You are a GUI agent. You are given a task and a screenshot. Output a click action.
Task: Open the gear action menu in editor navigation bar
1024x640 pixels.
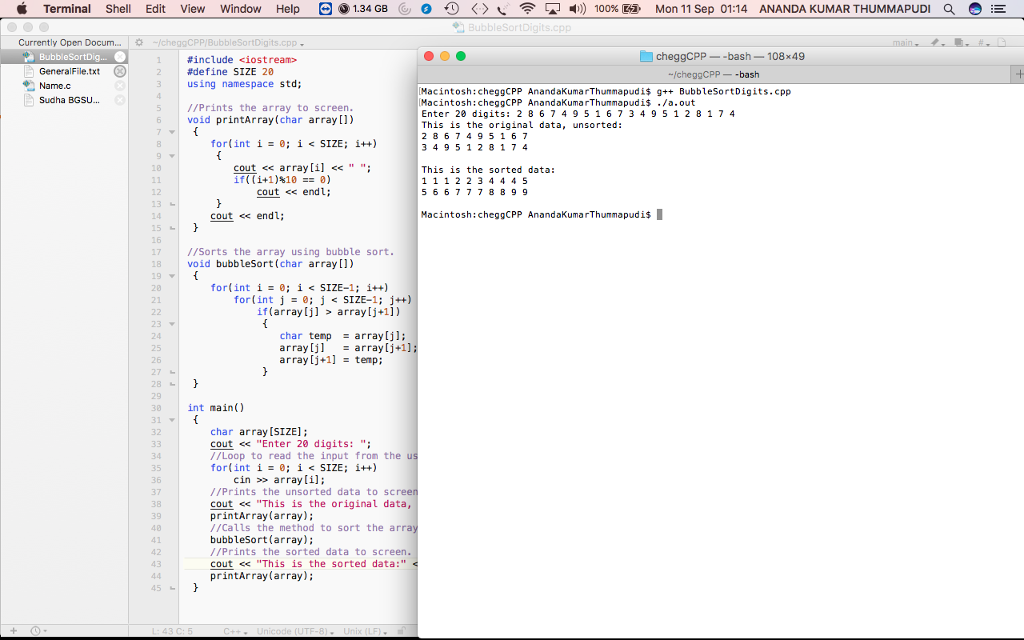[139, 42]
